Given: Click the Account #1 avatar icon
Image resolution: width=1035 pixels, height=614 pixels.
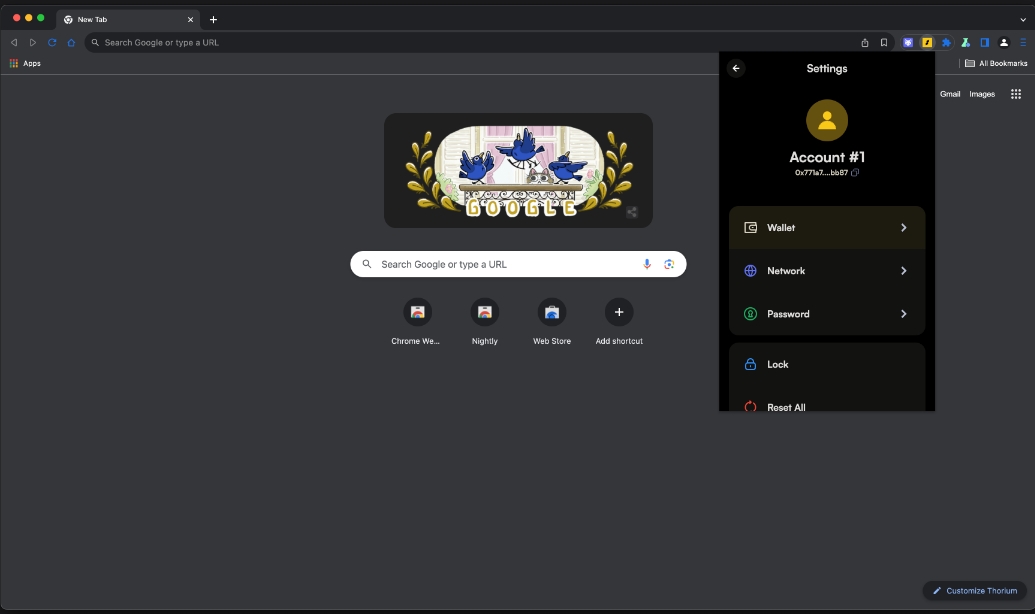Looking at the screenshot, I should click(x=826, y=120).
